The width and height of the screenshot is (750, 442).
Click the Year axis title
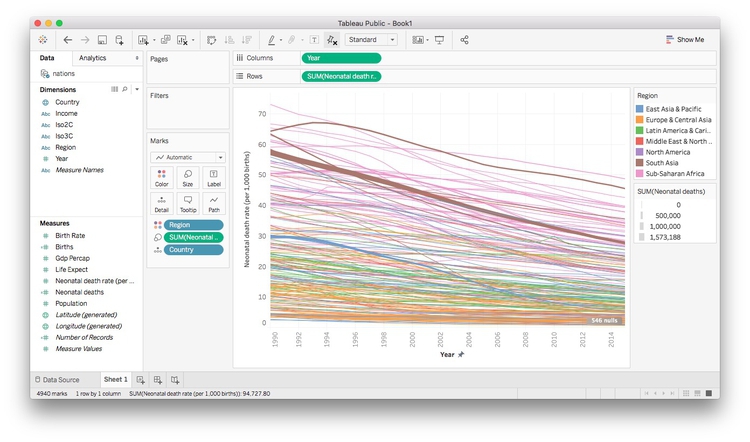coord(447,354)
